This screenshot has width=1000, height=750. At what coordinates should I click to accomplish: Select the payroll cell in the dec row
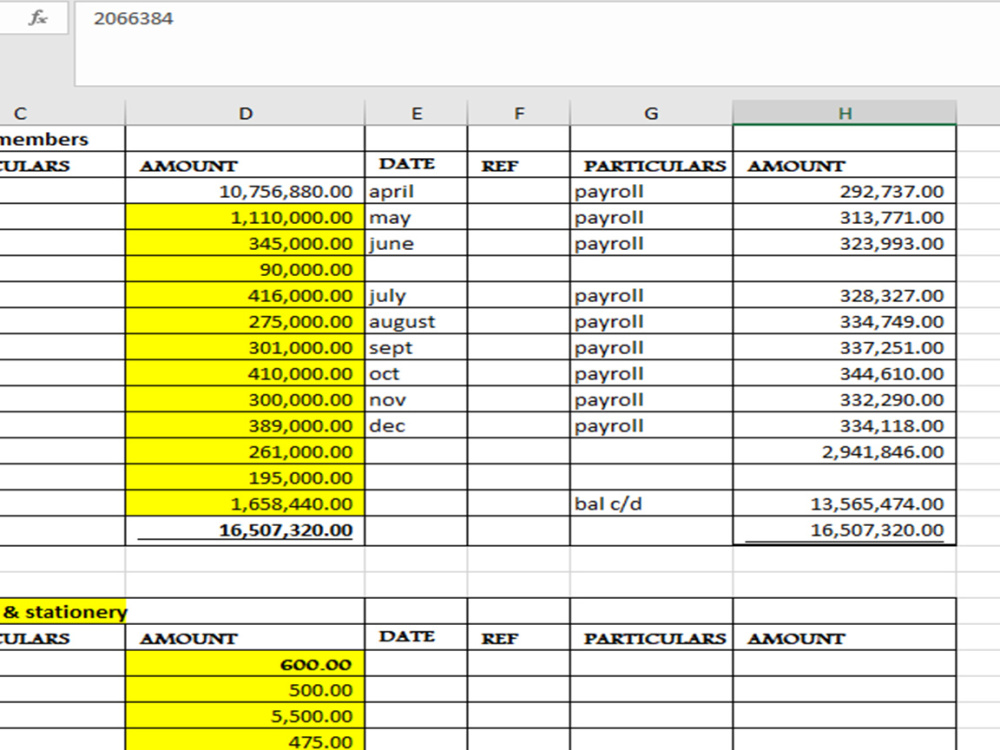pos(651,426)
